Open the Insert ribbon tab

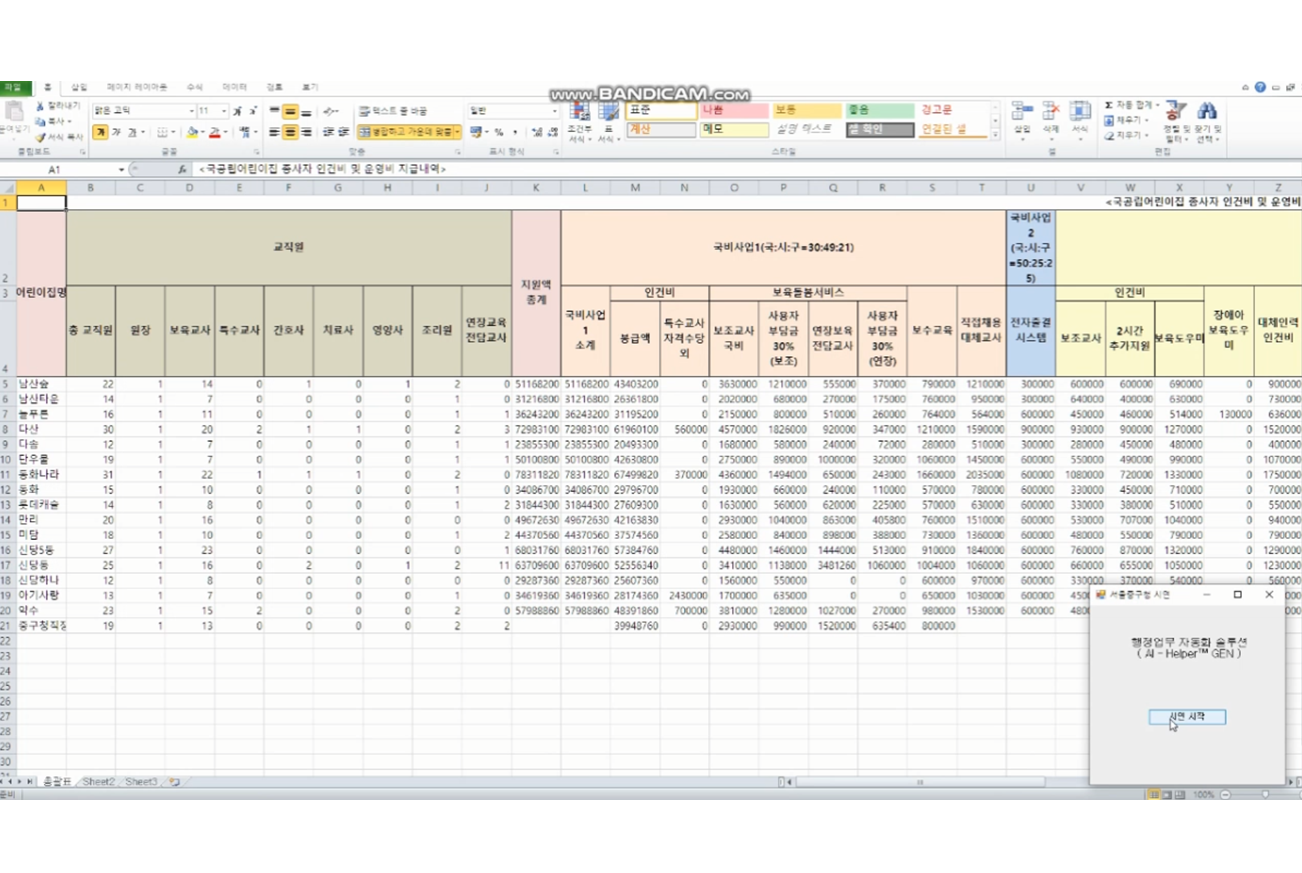(x=79, y=87)
